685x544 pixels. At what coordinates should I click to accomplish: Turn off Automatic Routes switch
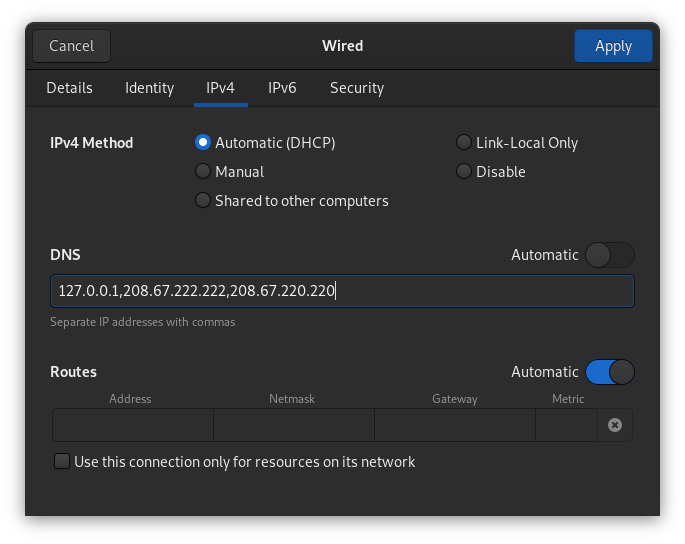[609, 372]
